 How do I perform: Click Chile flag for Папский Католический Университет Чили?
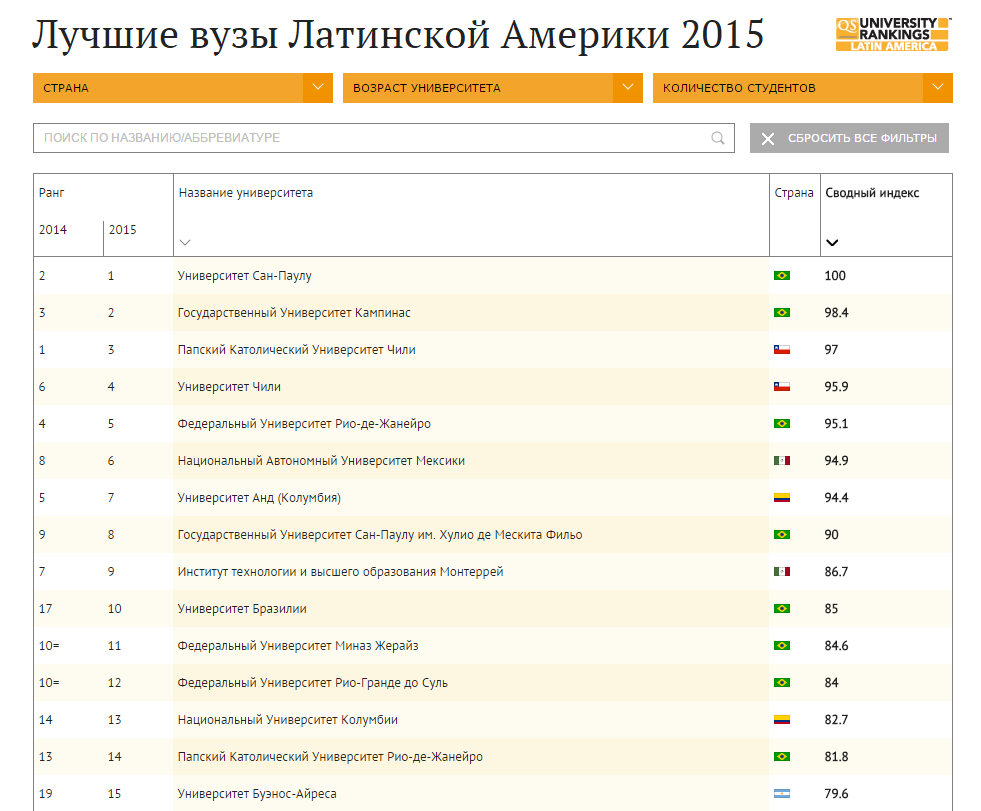click(x=781, y=349)
